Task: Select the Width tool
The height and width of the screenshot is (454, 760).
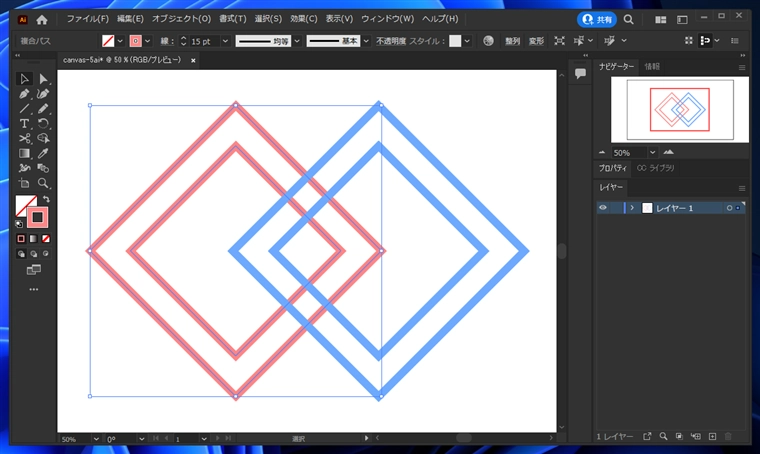Action: click(x=24, y=168)
